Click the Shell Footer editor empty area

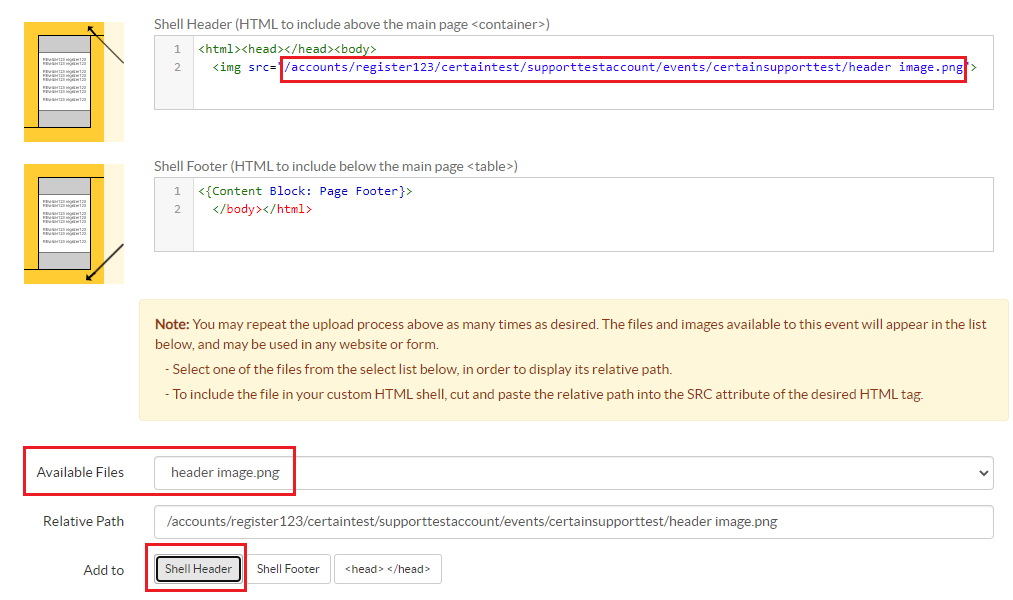593,234
